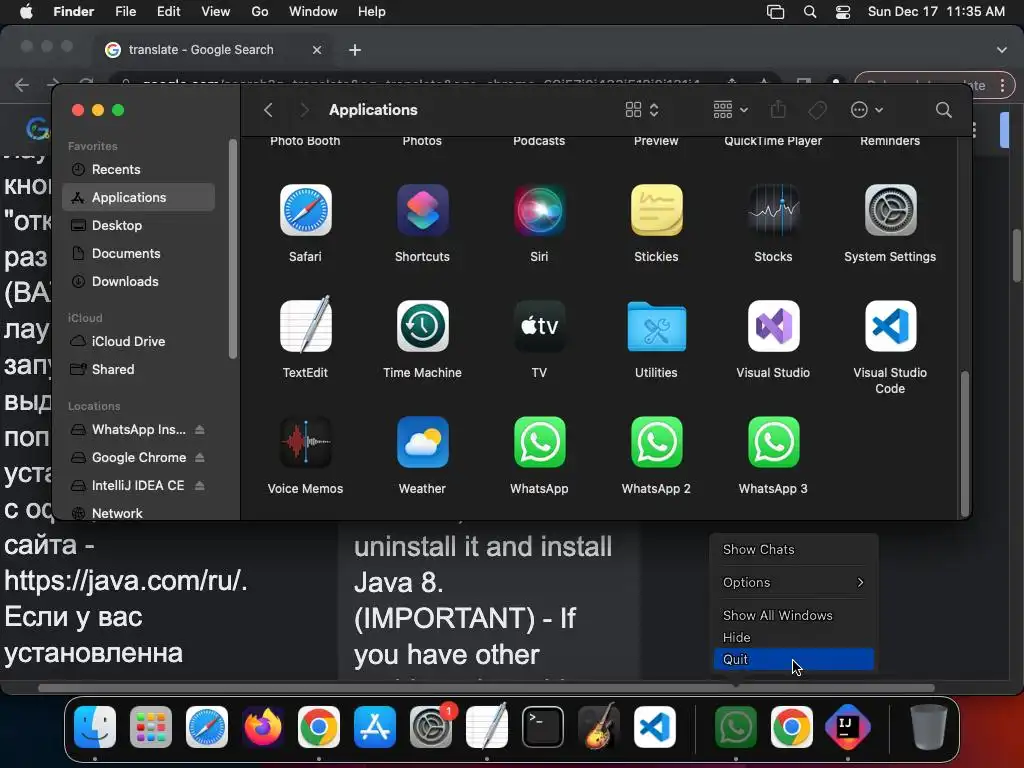Open Safari in Applications folder
The width and height of the screenshot is (1024, 768).
click(x=305, y=210)
